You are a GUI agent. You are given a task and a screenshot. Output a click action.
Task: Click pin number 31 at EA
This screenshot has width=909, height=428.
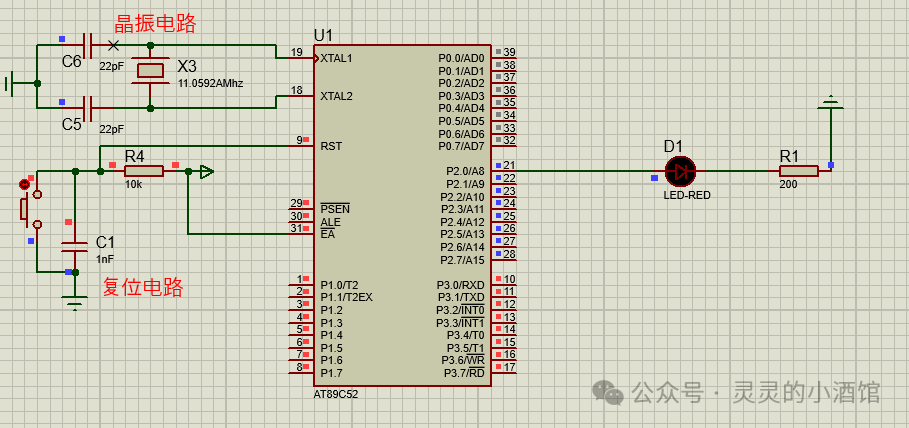(296, 228)
